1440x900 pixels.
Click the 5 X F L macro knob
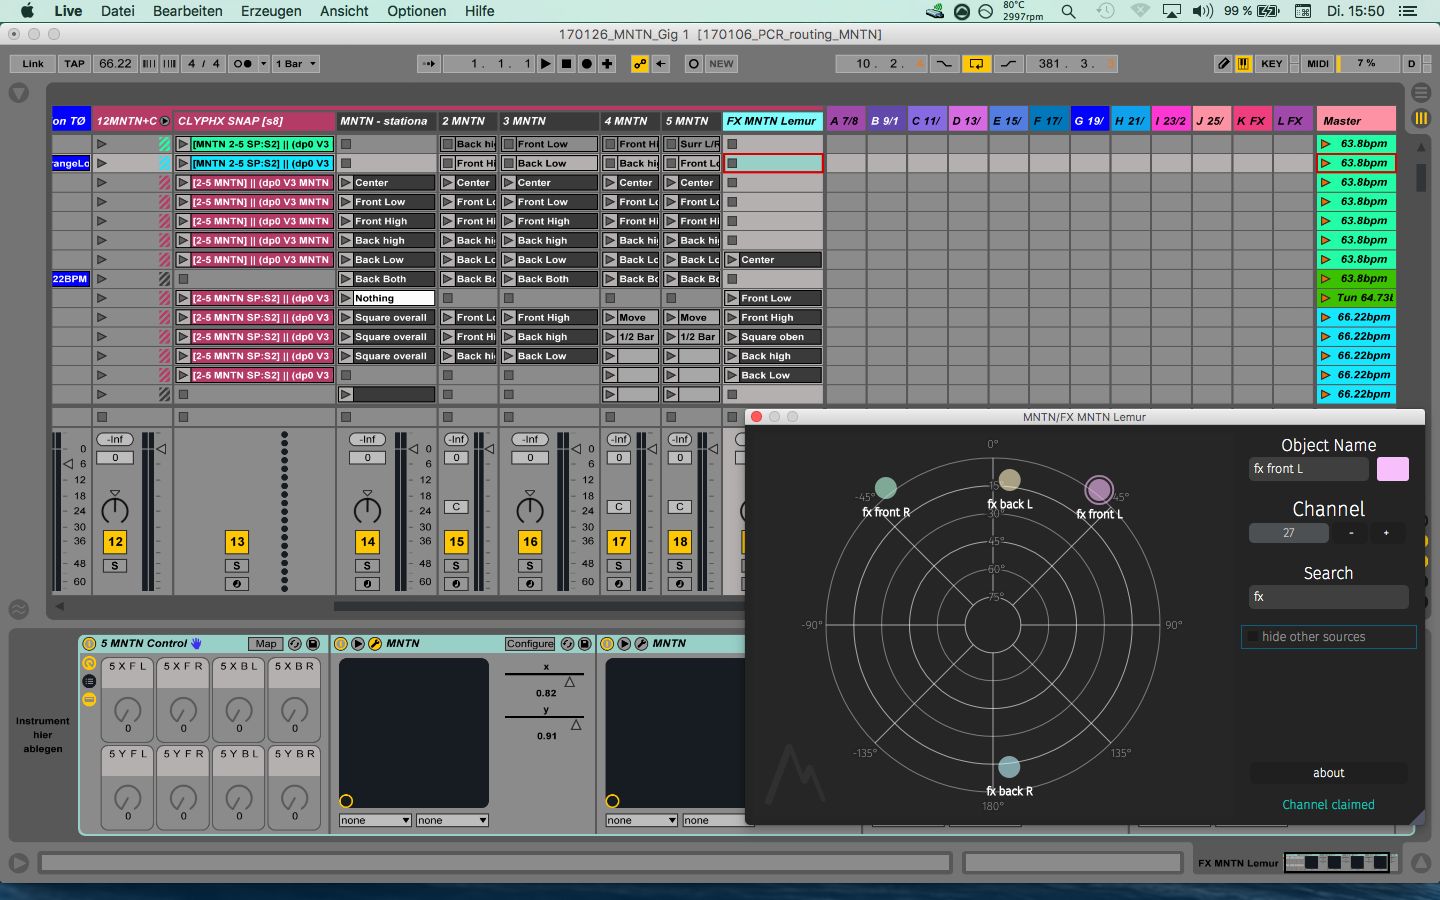127,711
